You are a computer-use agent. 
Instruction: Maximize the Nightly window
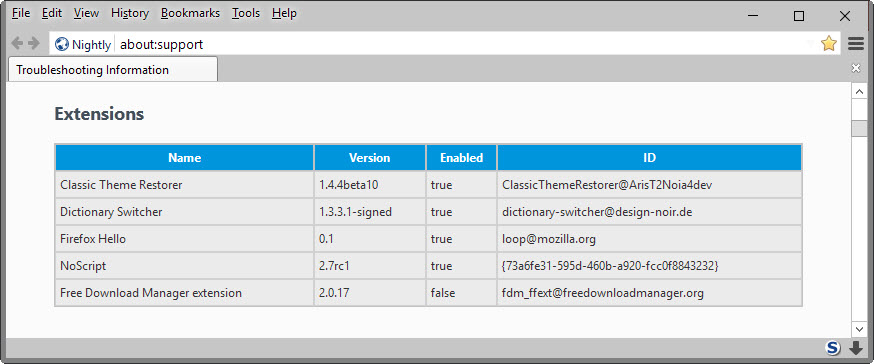799,16
